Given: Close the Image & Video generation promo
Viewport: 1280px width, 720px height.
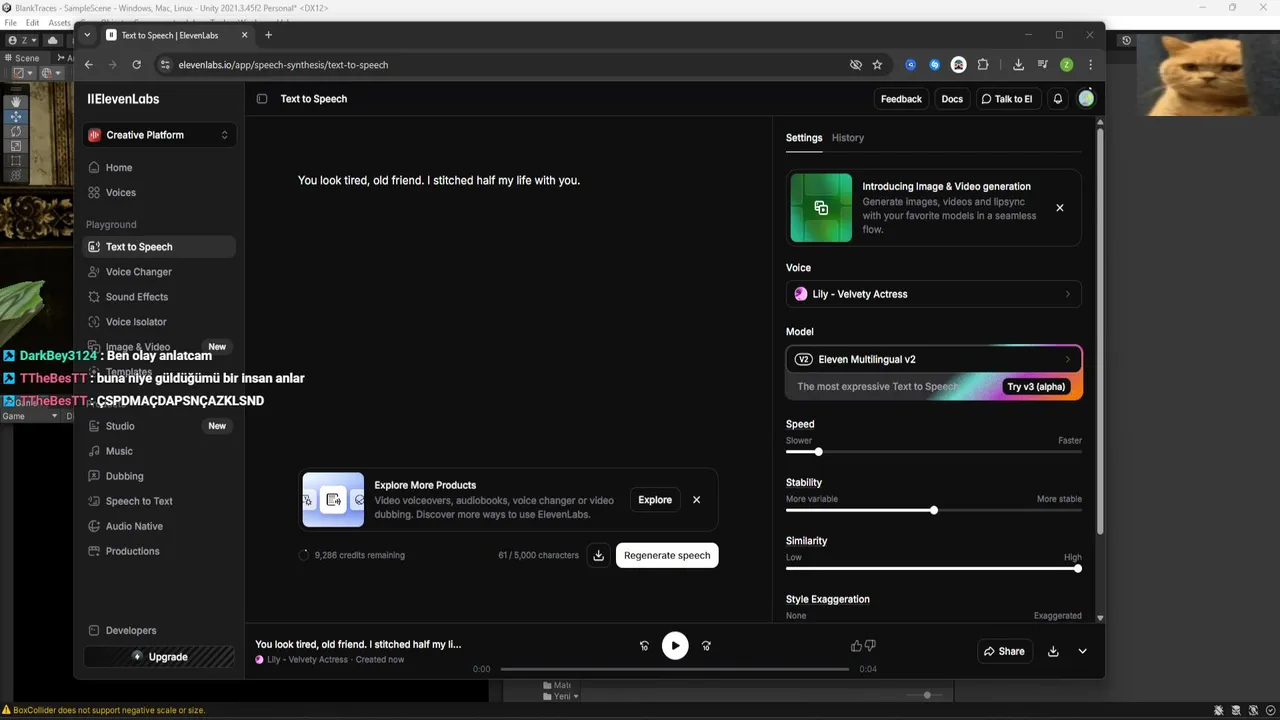Looking at the screenshot, I should click(1060, 208).
